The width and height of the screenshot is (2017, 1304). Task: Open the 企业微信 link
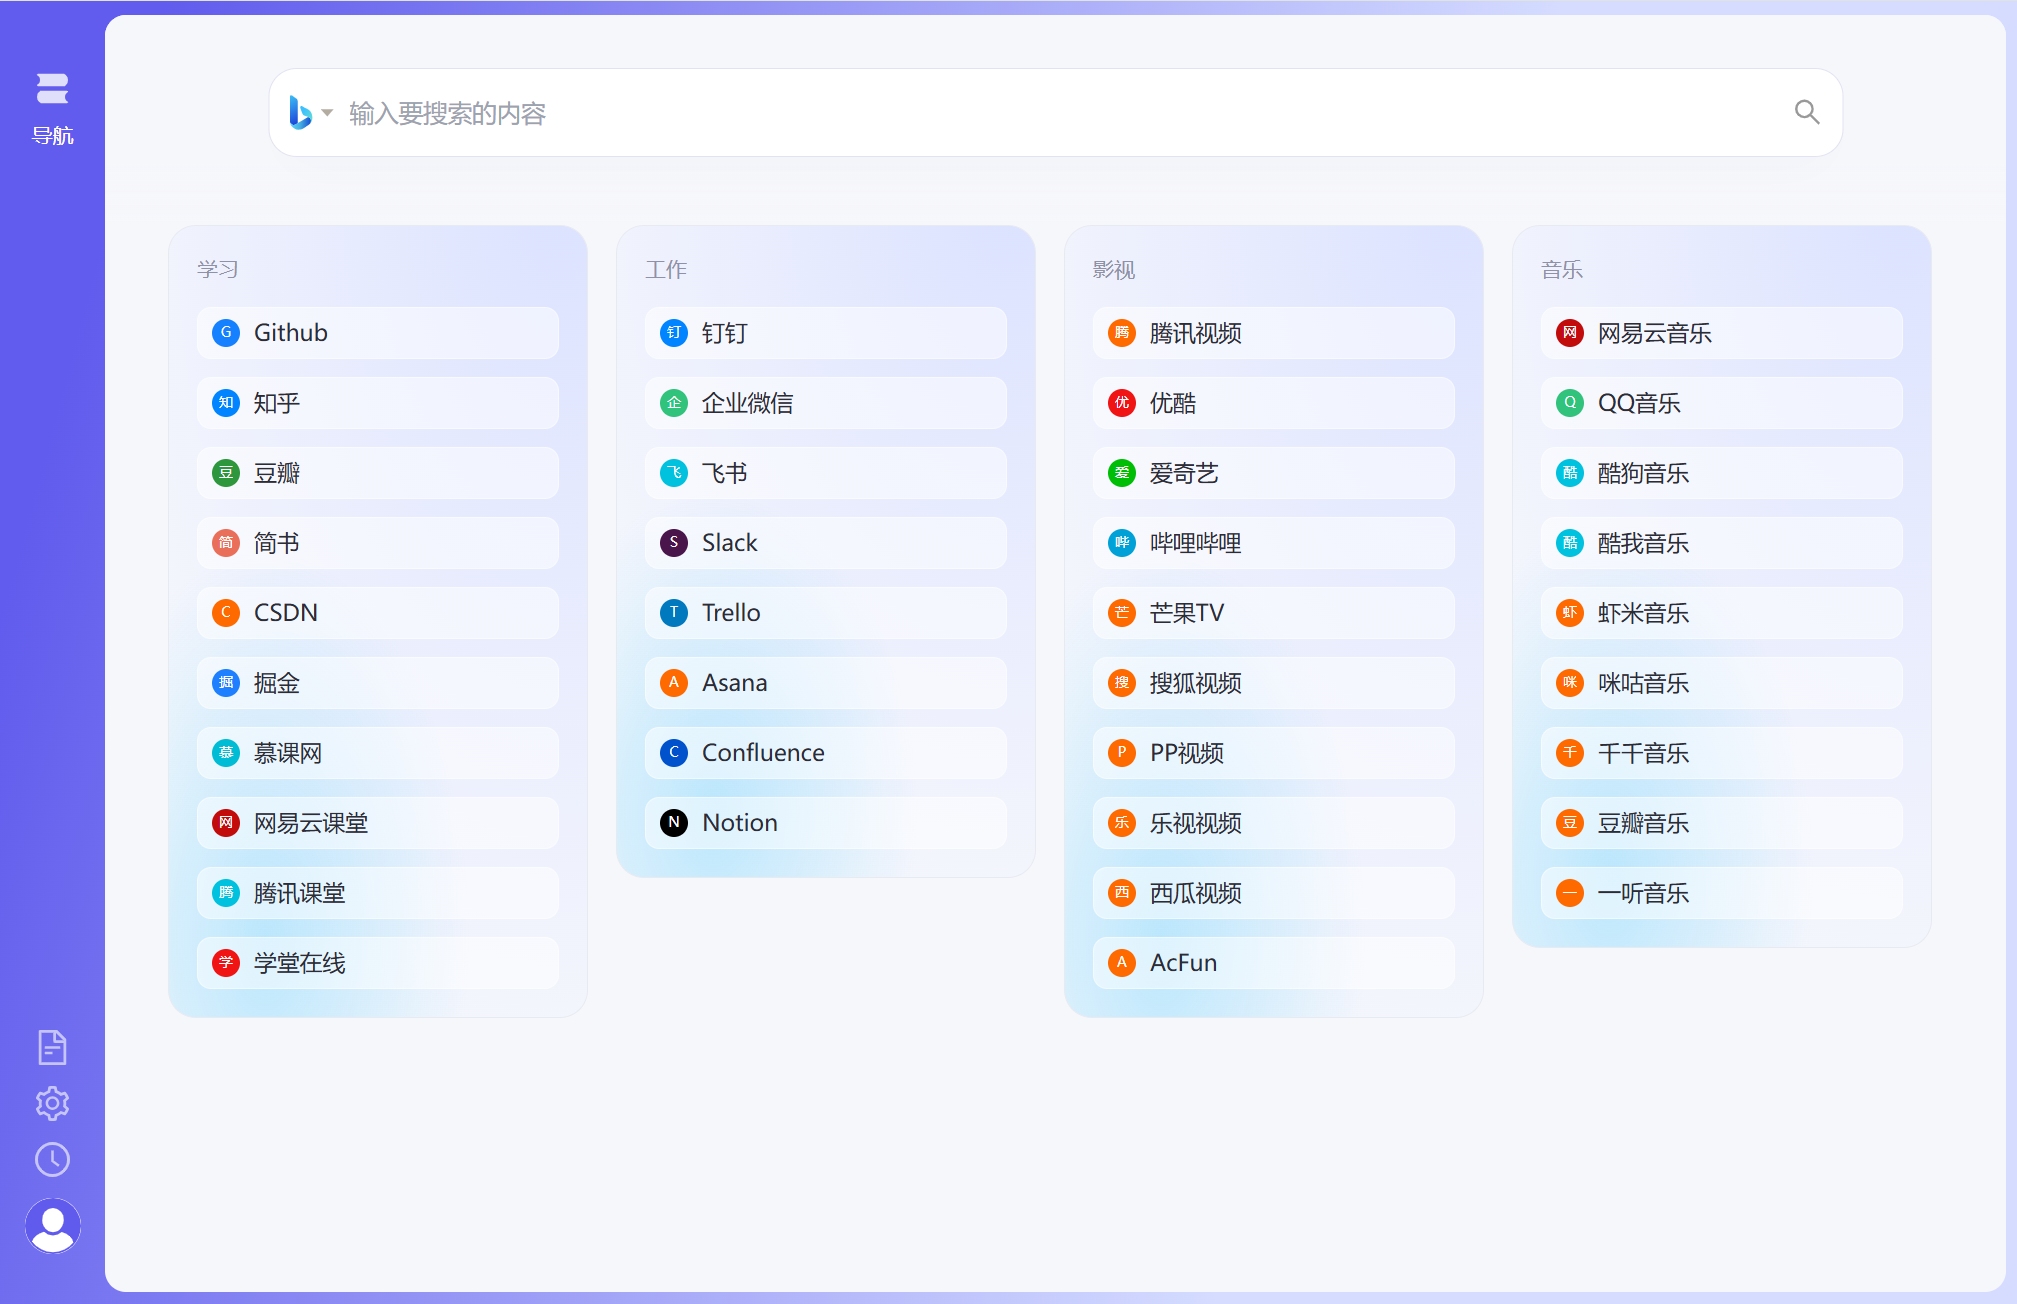pyautogui.click(x=826, y=403)
